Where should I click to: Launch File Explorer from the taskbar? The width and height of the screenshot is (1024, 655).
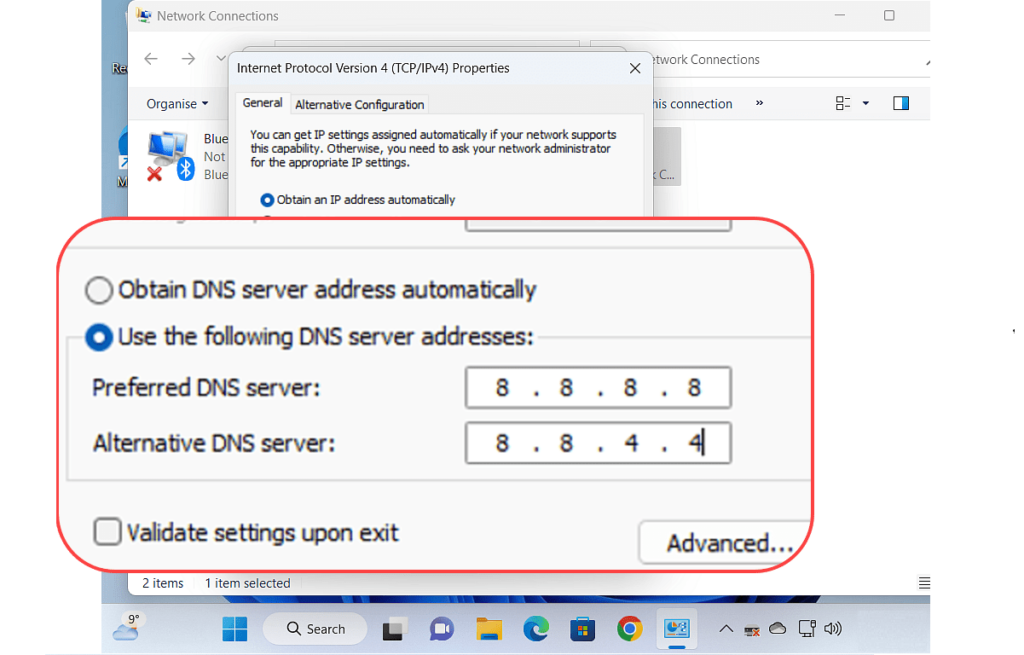[x=489, y=629]
